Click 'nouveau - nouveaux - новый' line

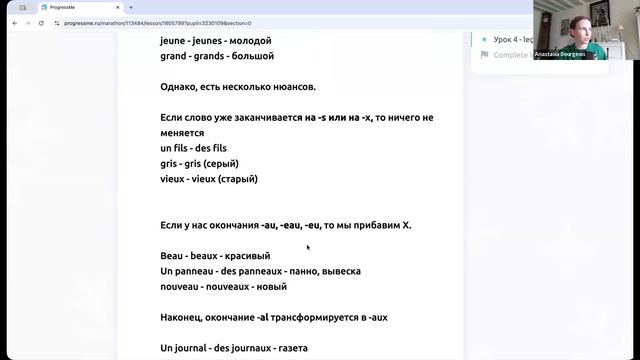tap(224, 287)
